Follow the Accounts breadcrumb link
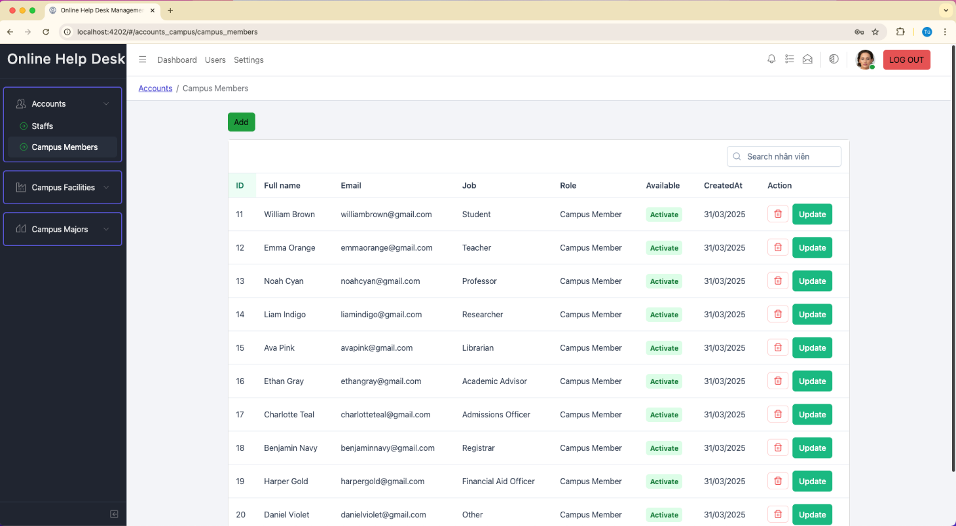The image size is (956, 526). pos(155,88)
